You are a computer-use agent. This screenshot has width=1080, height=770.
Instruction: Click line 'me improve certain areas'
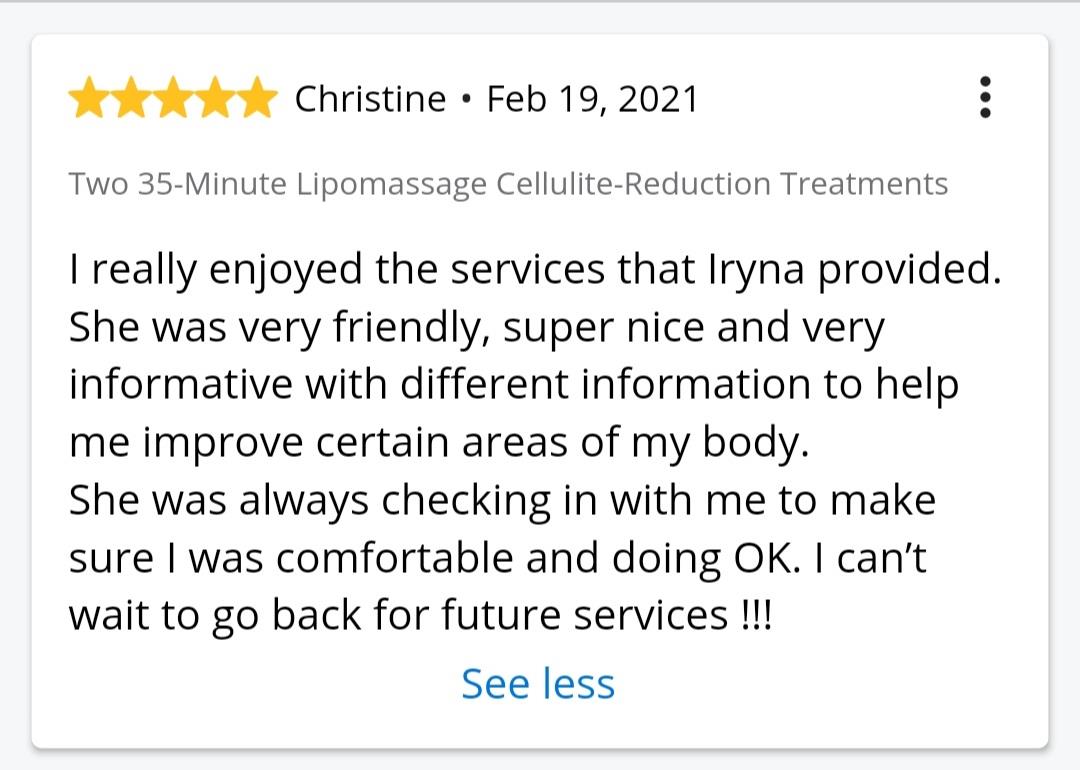point(439,443)
